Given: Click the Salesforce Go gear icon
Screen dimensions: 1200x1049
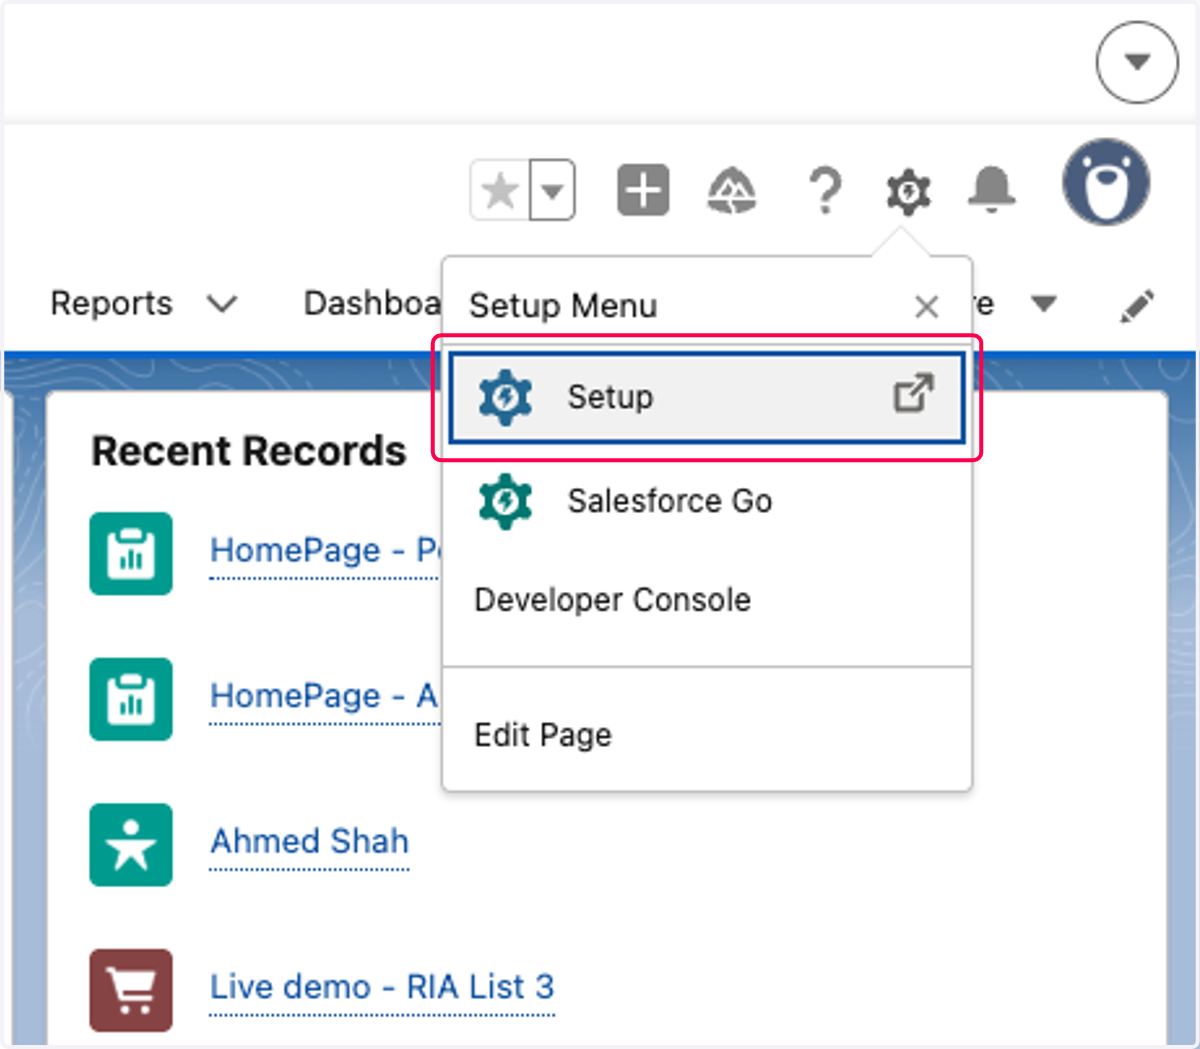Looking at the screenshot, I should point(506,501).
